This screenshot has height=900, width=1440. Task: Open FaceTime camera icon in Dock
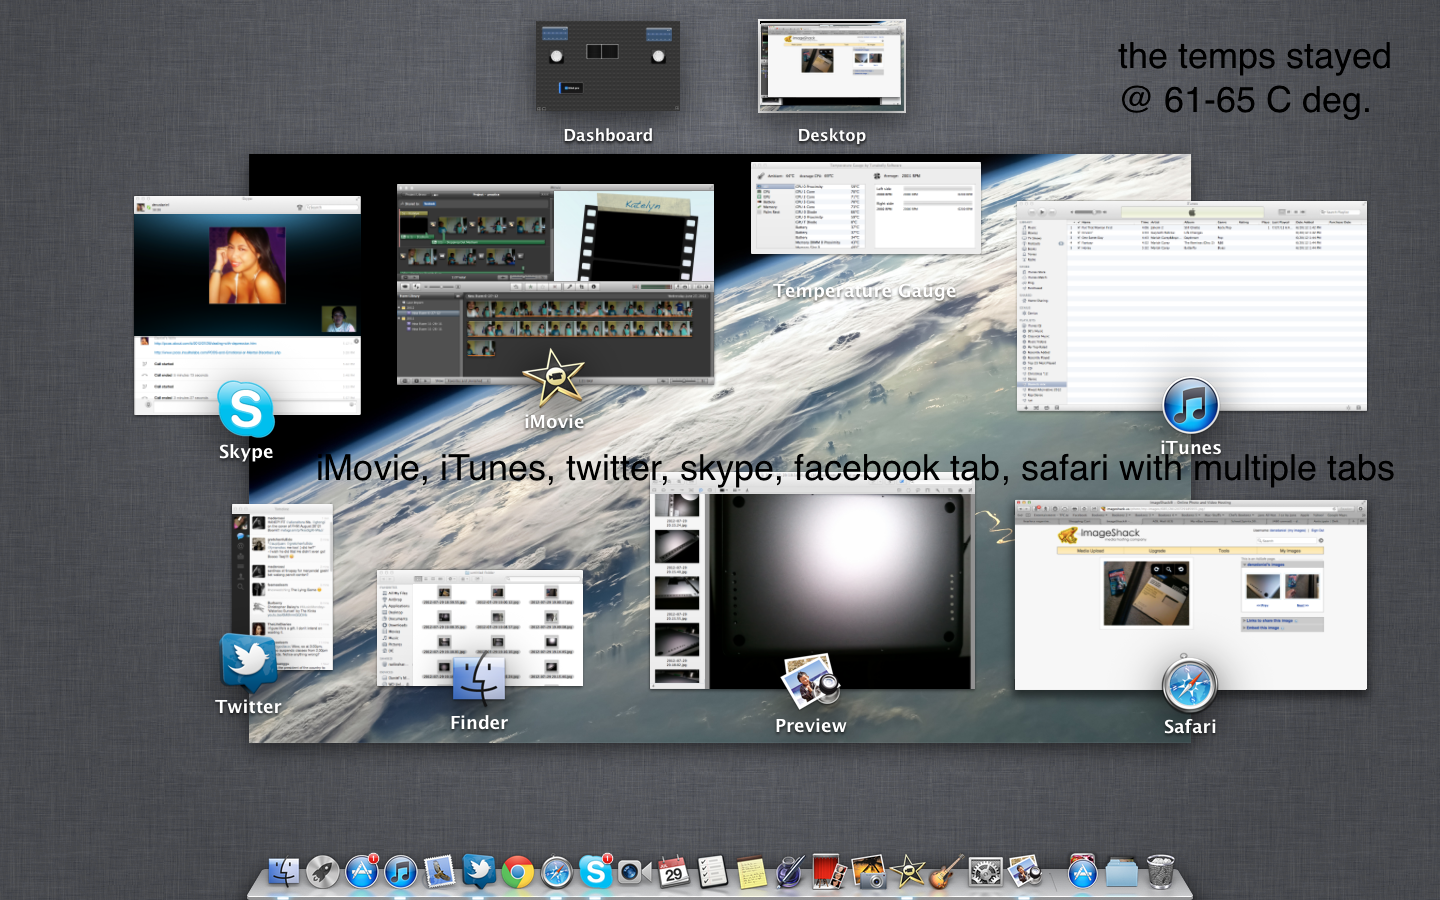point(634,872)
